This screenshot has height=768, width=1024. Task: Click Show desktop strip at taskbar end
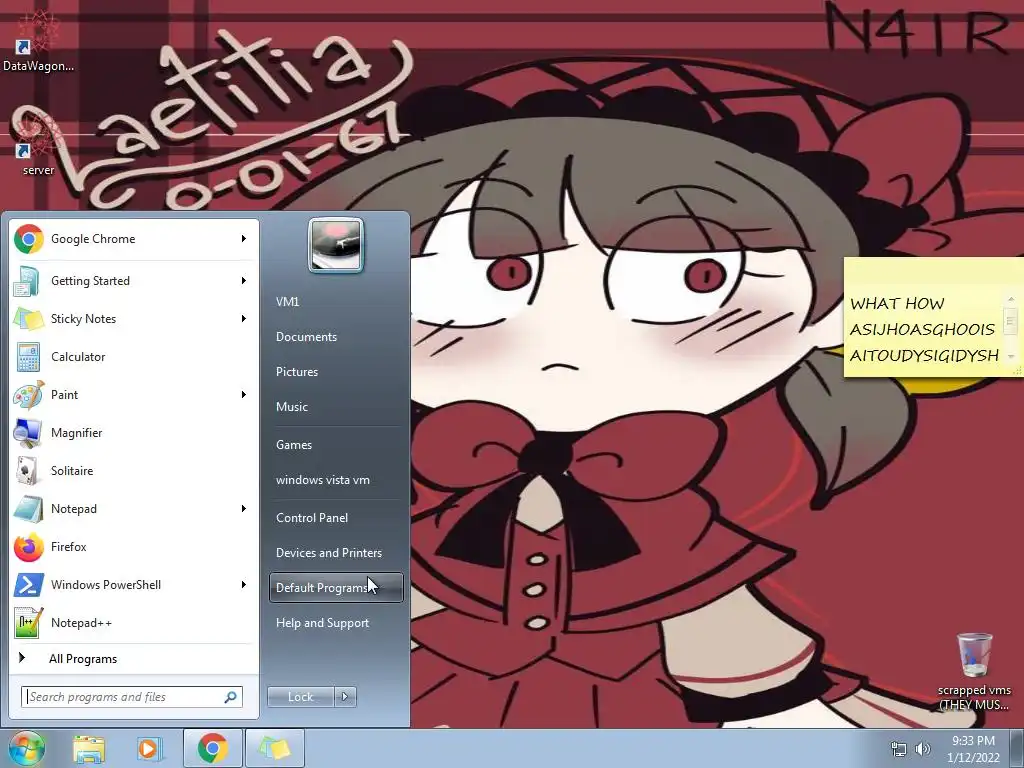point(1017,748)
